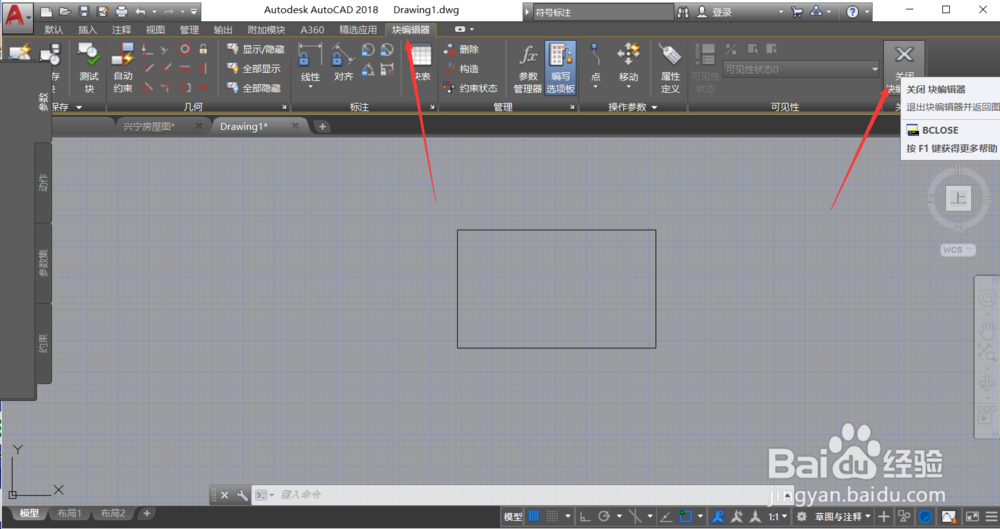Click the Save As icon in quick access toolbar
Viewport: 1000px width, 529px height.
point(102,11)
